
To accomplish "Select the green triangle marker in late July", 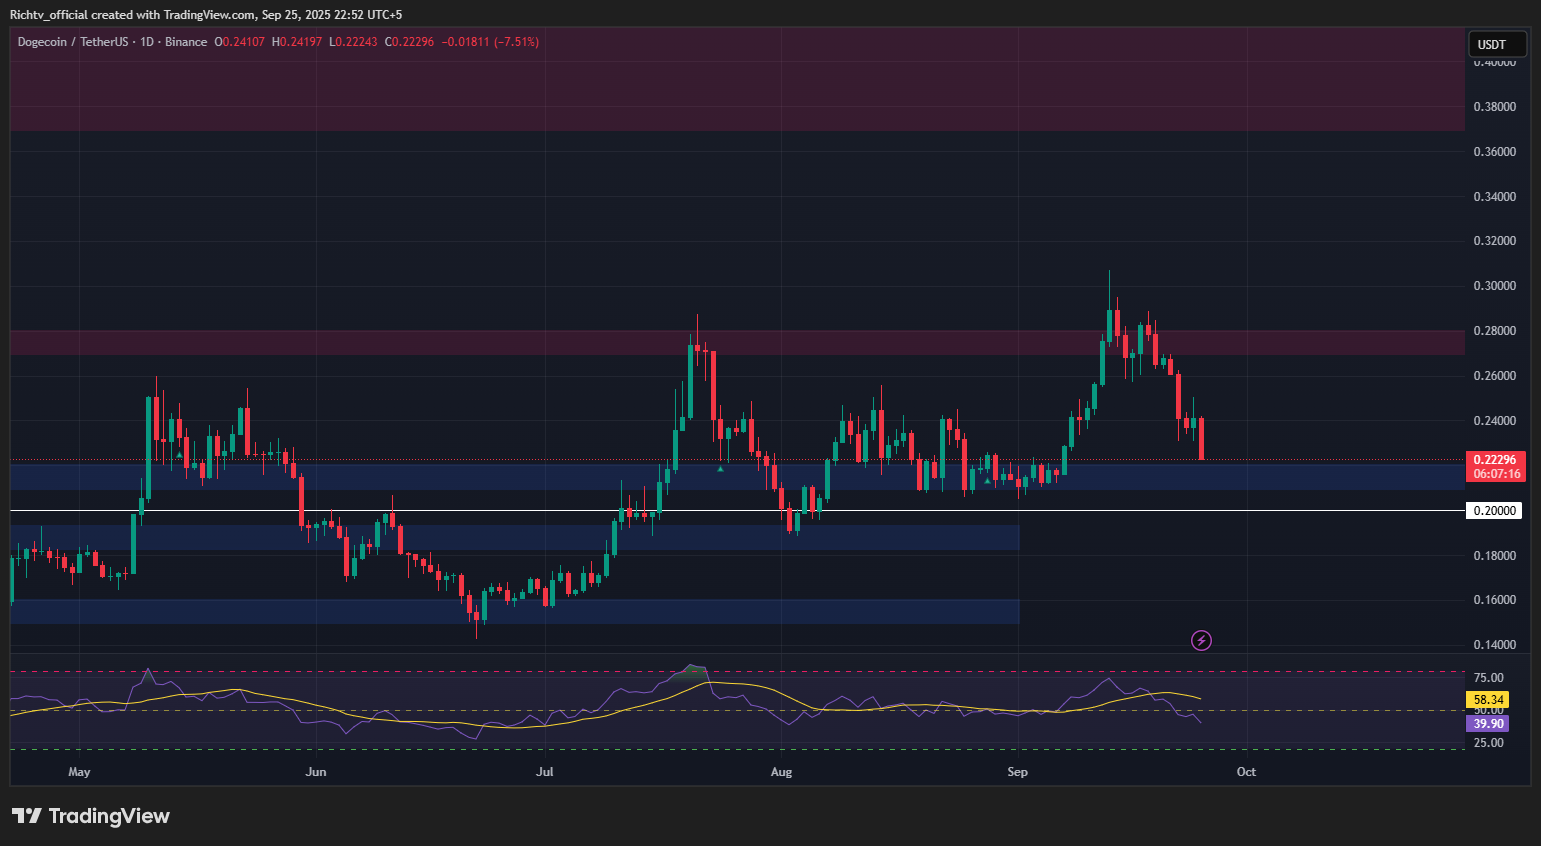I will (x=721, y=467).
